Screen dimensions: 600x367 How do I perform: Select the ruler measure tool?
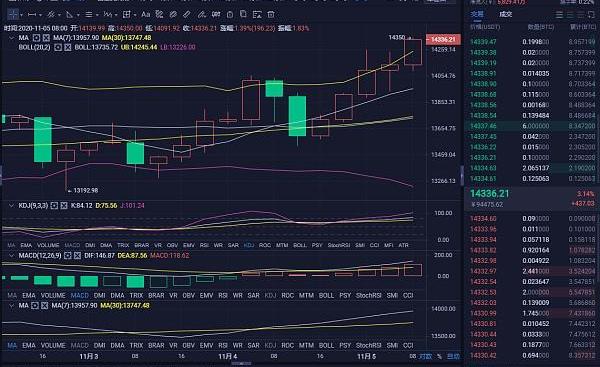[186, 15]
